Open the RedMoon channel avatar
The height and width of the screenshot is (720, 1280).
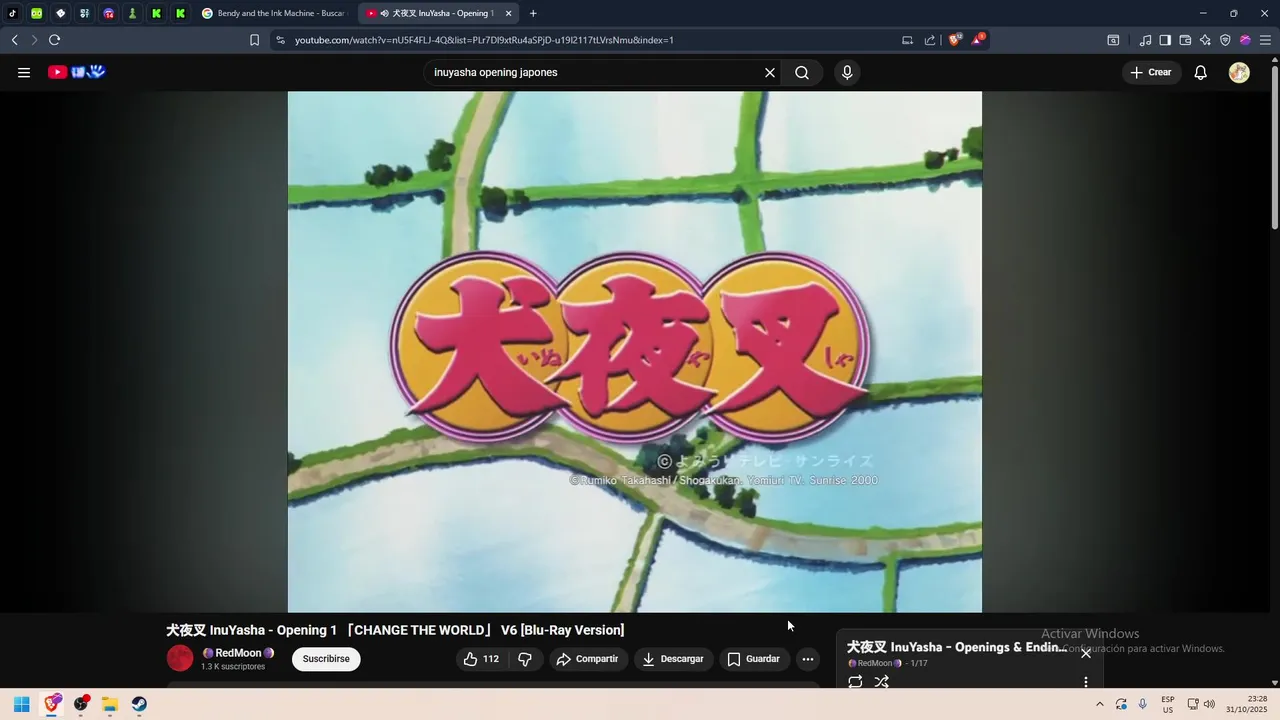180,658
